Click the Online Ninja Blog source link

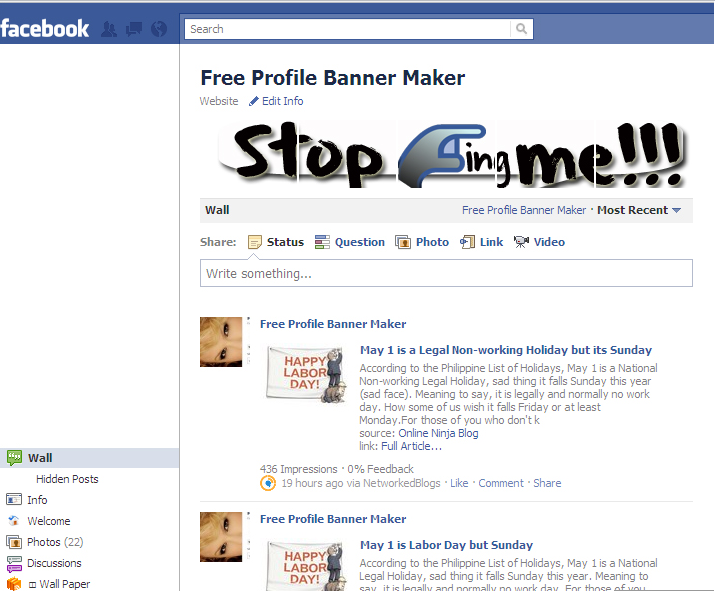pyautogui.click(x=438, y=433)
